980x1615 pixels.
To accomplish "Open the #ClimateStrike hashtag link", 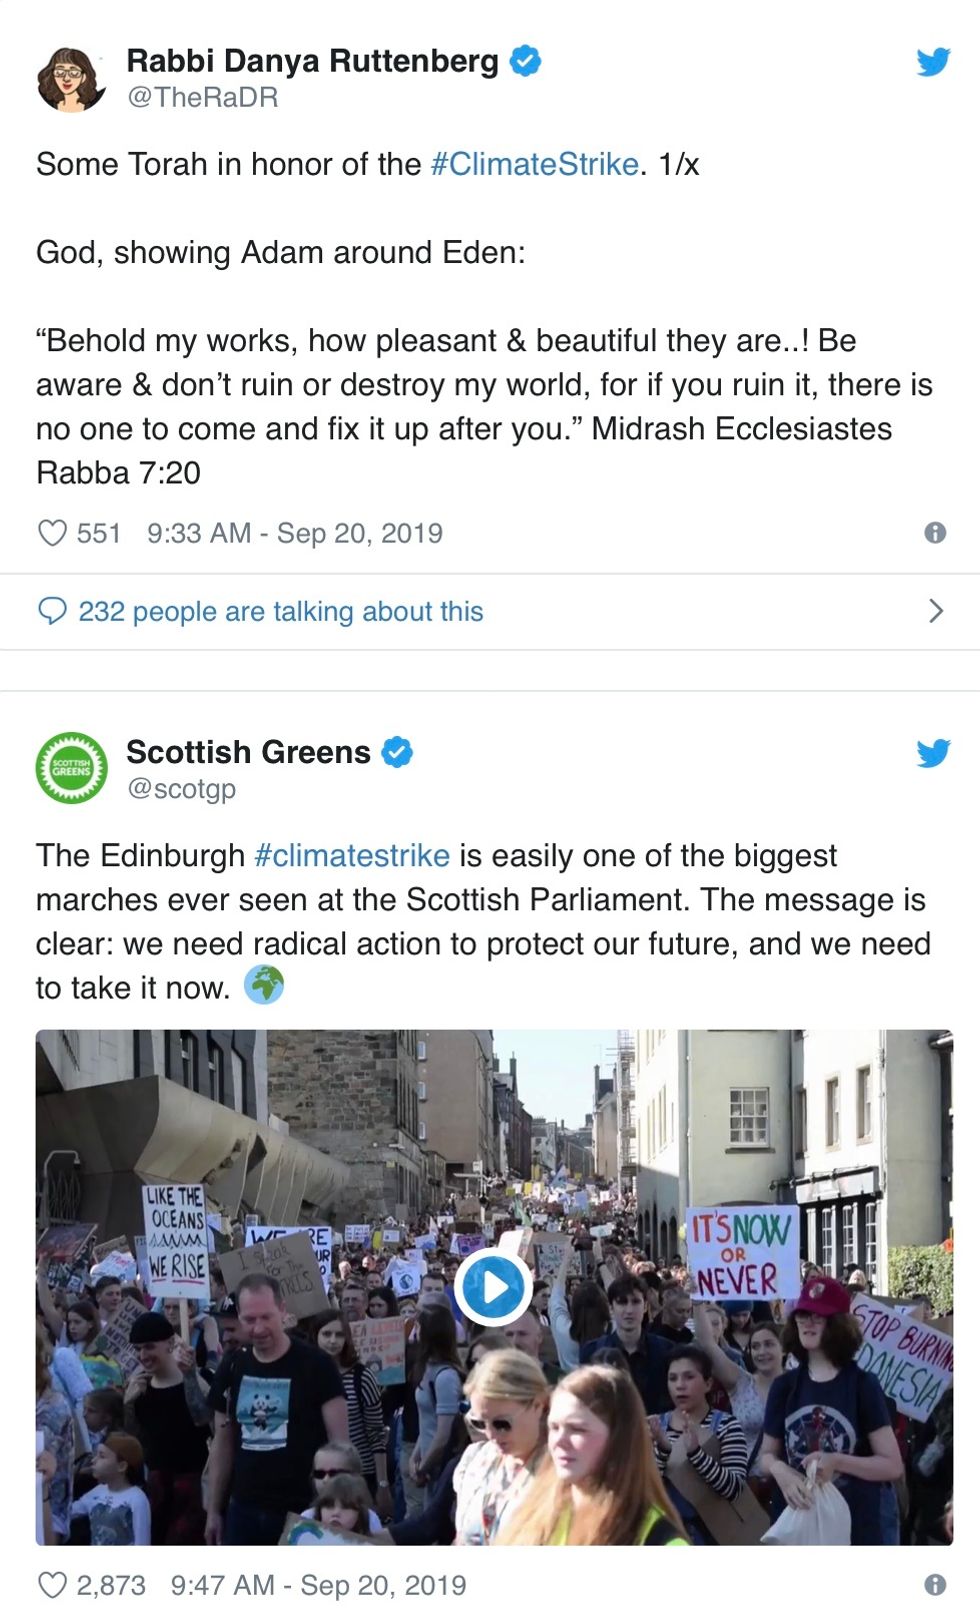I will 534,164.
